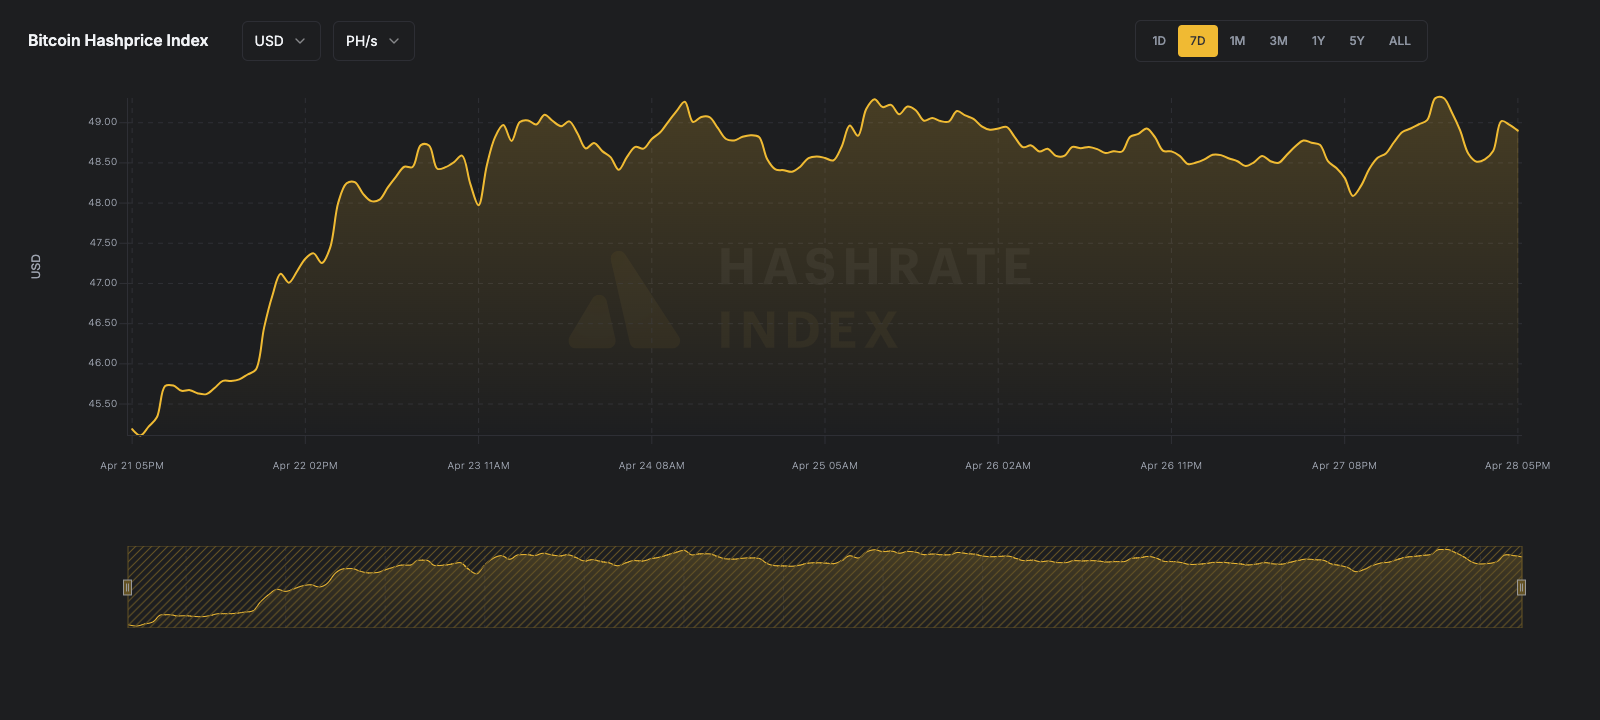
Task: Click the 48.00 y-axis value
Action: (x=103, y=203)
